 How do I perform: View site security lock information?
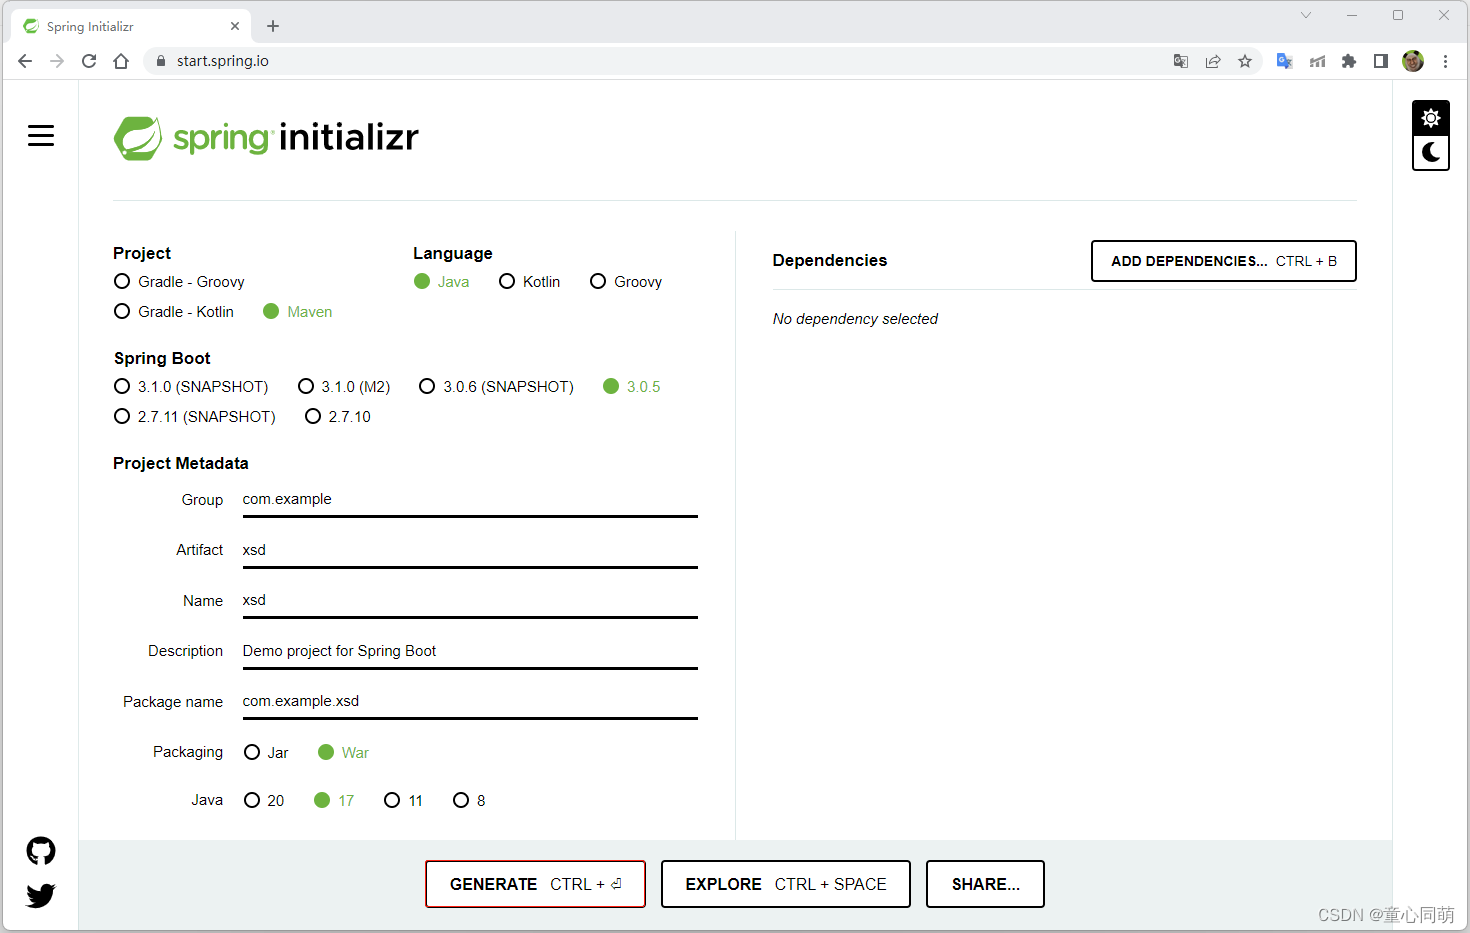point(160,61)
